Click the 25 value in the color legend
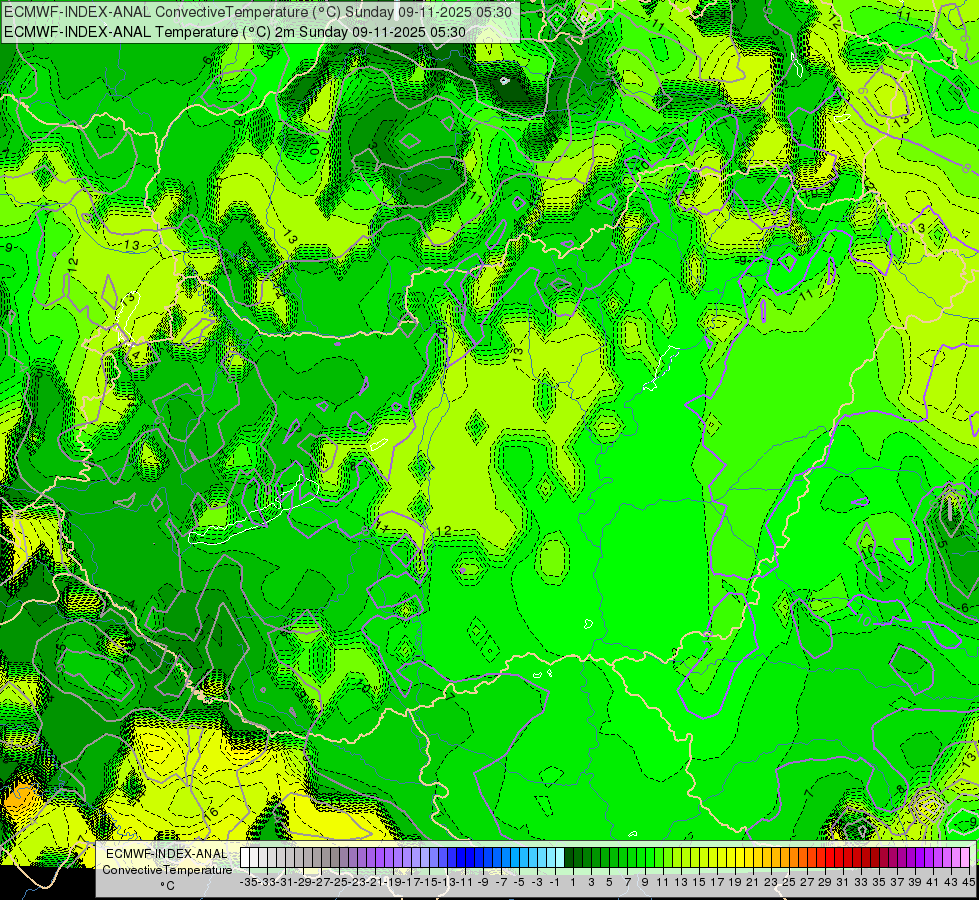The image size is (979, 900). [789, 882]
